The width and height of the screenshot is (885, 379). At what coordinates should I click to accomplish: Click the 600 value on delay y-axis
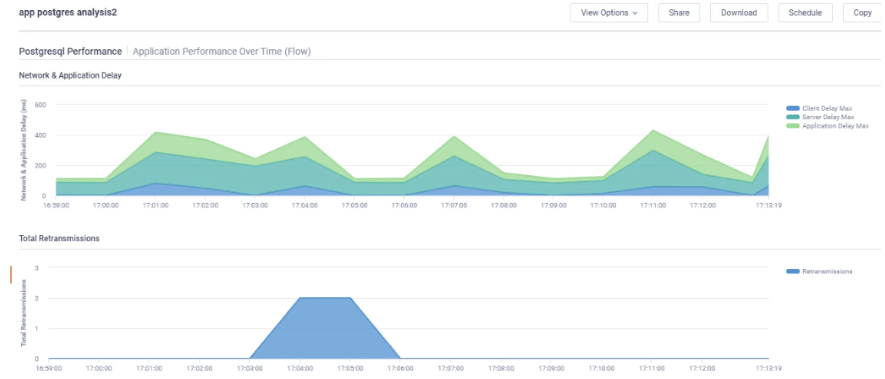coord(40,104)
